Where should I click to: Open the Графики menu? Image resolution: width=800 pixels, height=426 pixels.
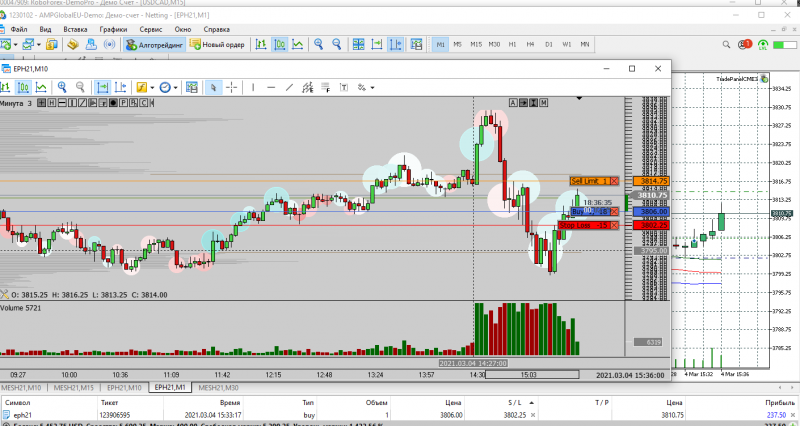113,29
